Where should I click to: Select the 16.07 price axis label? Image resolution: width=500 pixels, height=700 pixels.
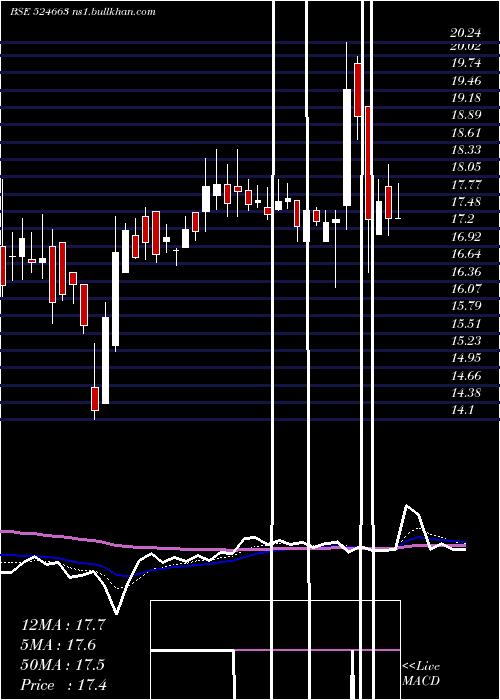(466, 288)
